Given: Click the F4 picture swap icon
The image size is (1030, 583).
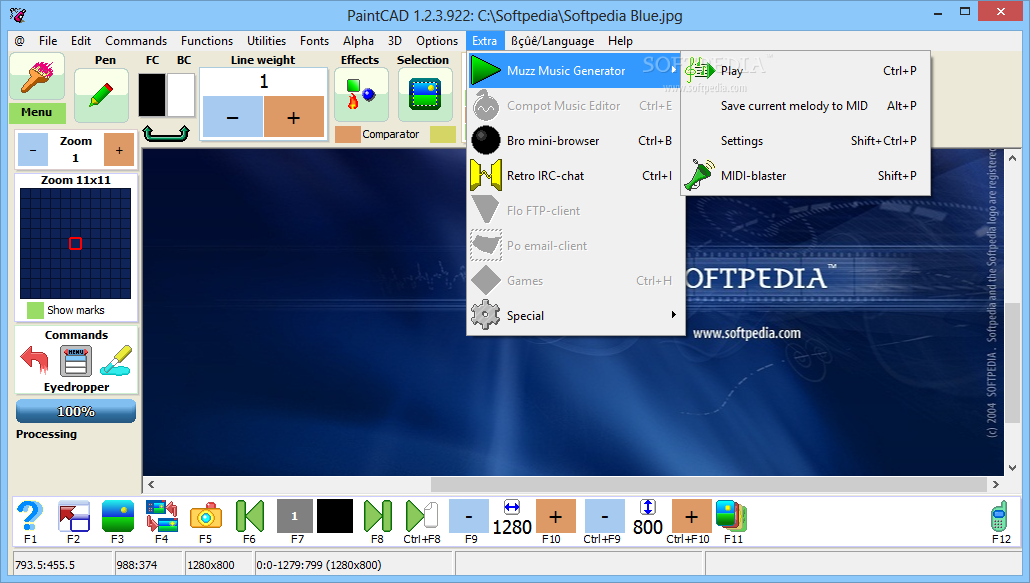Looking at the screenshot, I should point(162,516).
